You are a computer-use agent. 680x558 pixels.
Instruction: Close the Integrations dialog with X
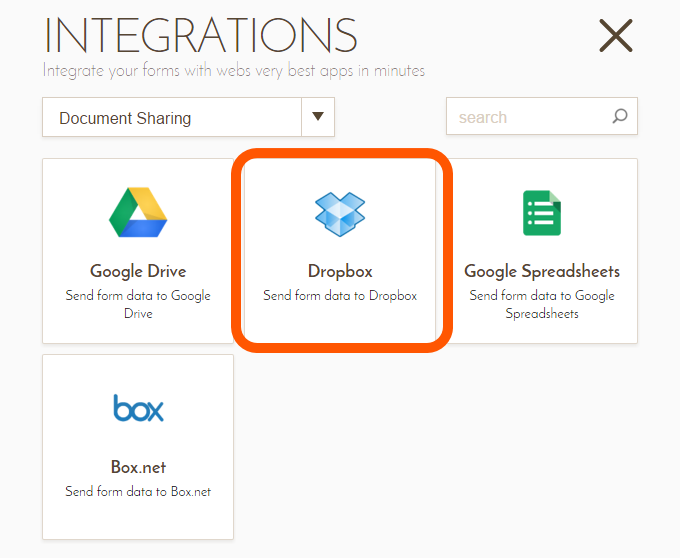(x=616, y=36)
